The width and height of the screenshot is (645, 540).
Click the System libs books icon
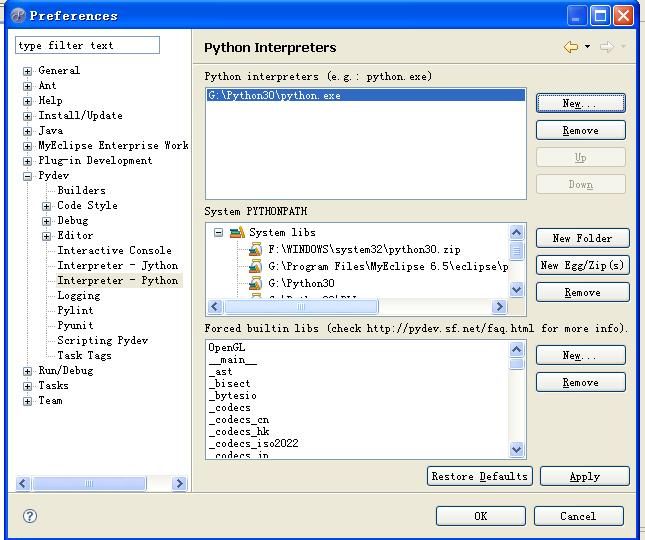click(237, 232)
